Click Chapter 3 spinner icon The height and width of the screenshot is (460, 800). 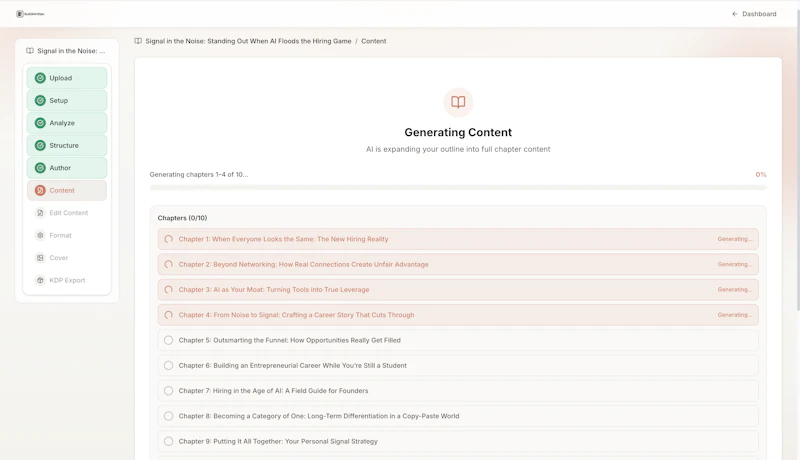[168, 290]
